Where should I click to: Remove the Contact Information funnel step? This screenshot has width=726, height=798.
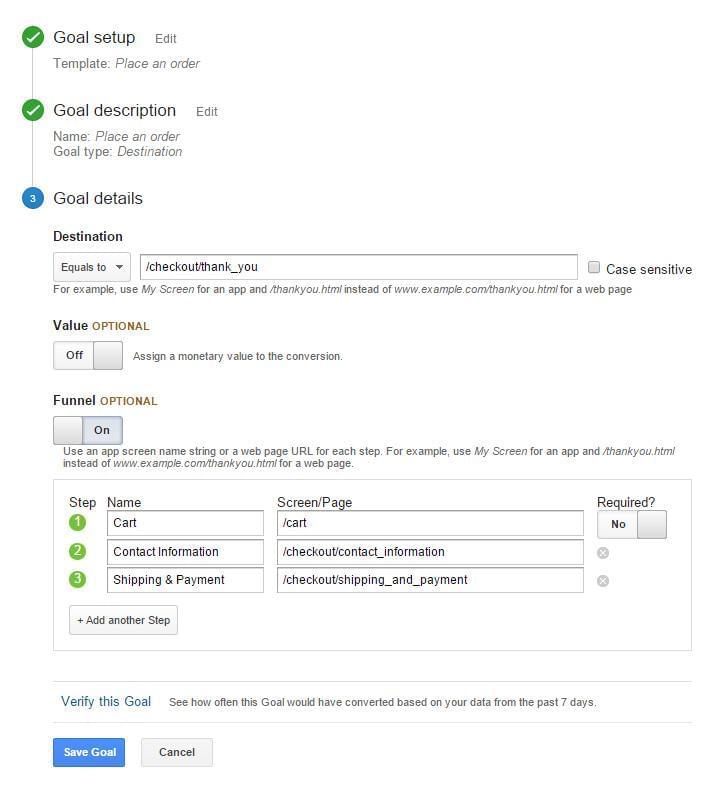point(603,552)
